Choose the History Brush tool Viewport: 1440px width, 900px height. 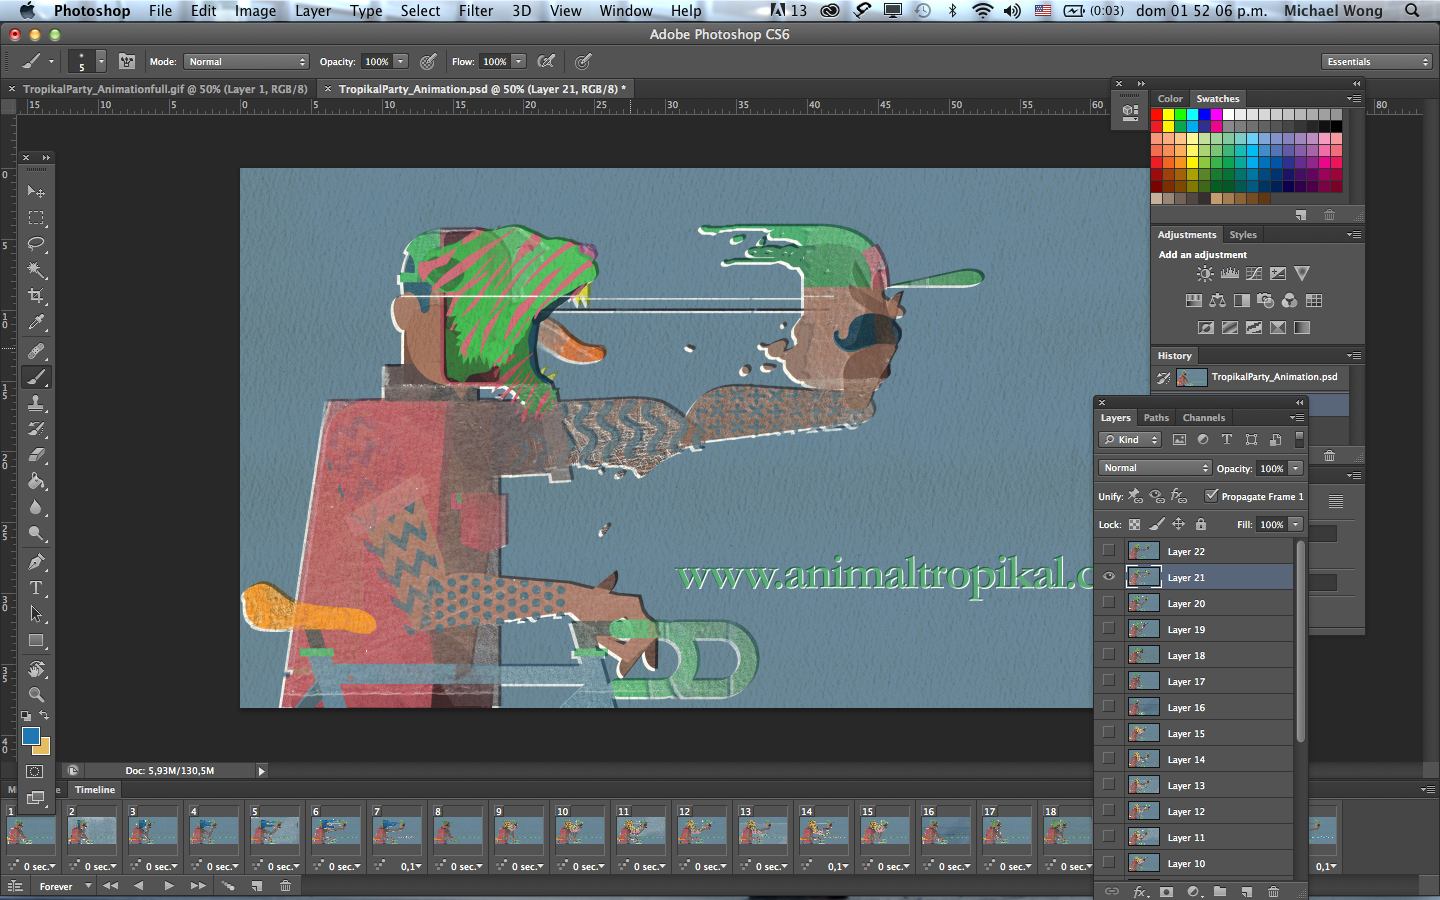click(x=36, y=429)
